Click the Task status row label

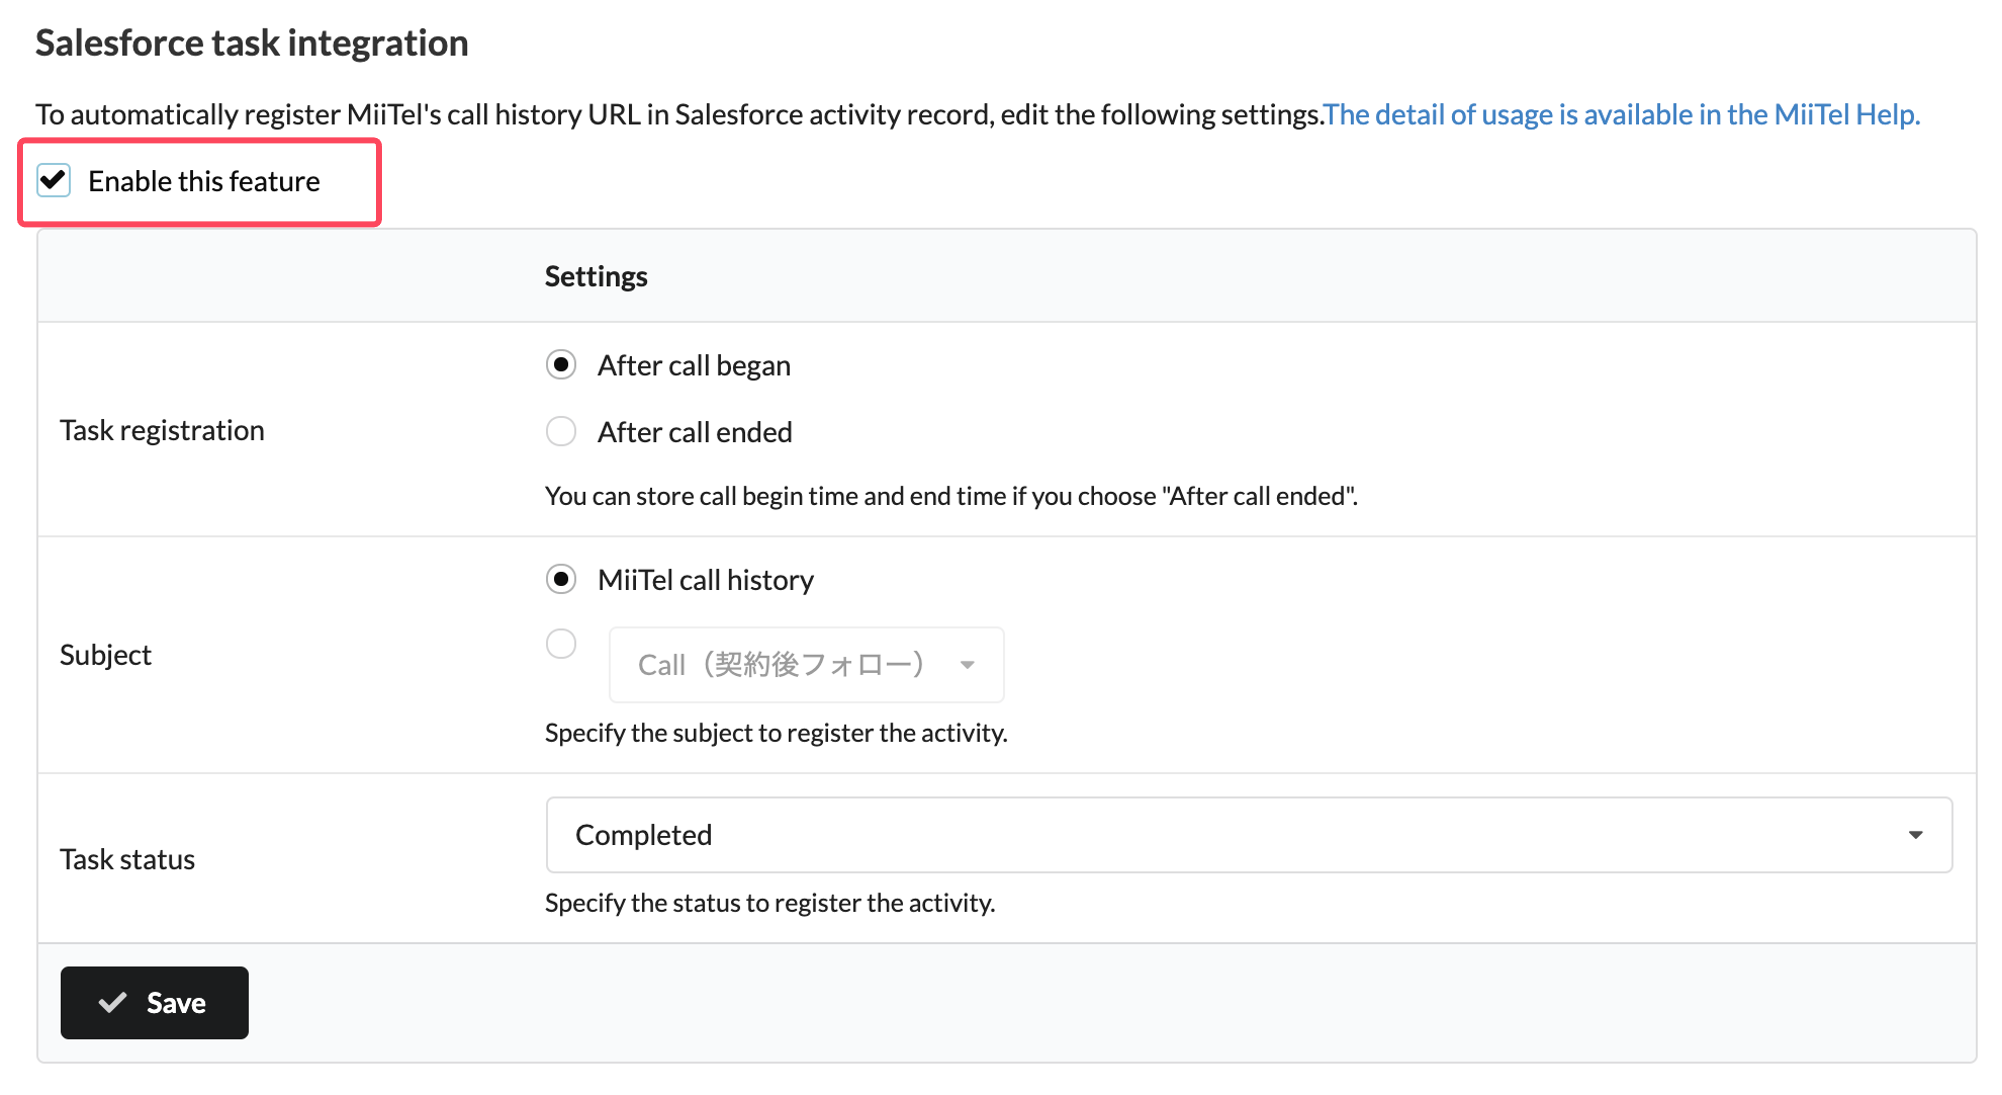coord(127,859)
